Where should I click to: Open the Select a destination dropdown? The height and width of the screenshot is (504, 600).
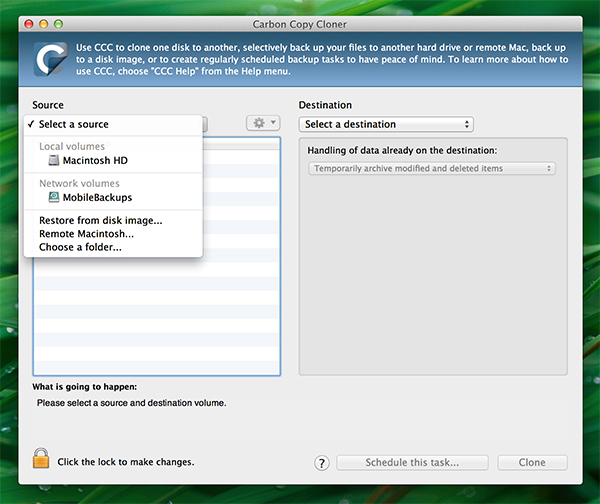tap(386, 124)
